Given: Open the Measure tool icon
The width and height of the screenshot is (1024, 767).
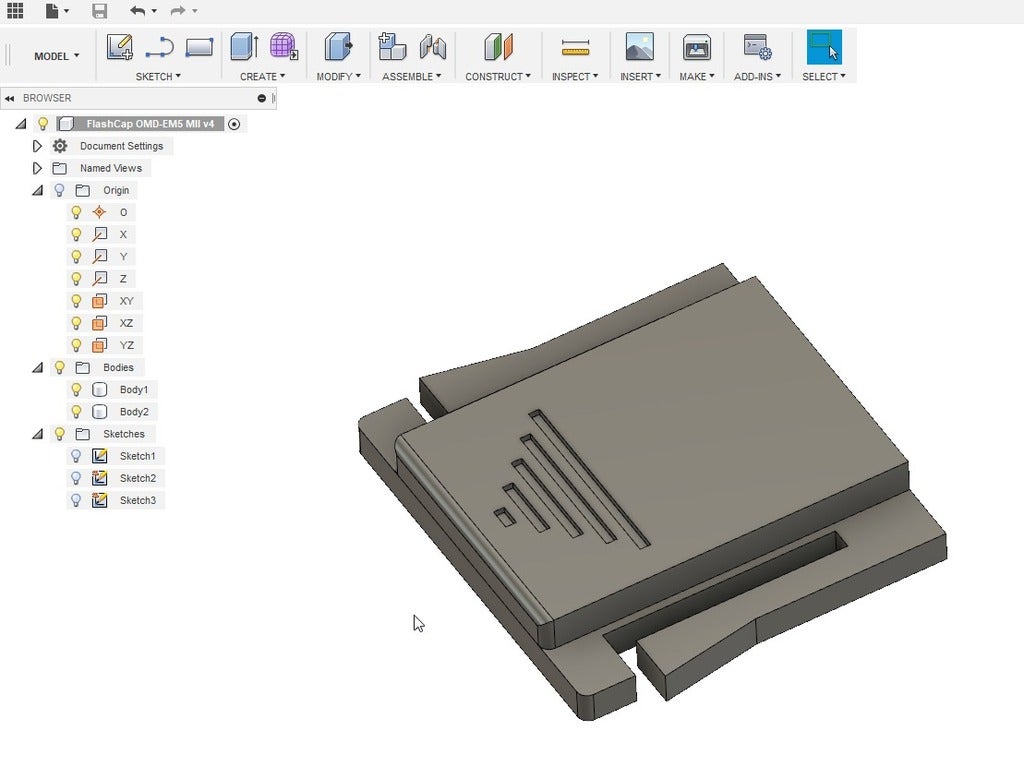Looking at the screenshot, I should (x=575, y=48).
